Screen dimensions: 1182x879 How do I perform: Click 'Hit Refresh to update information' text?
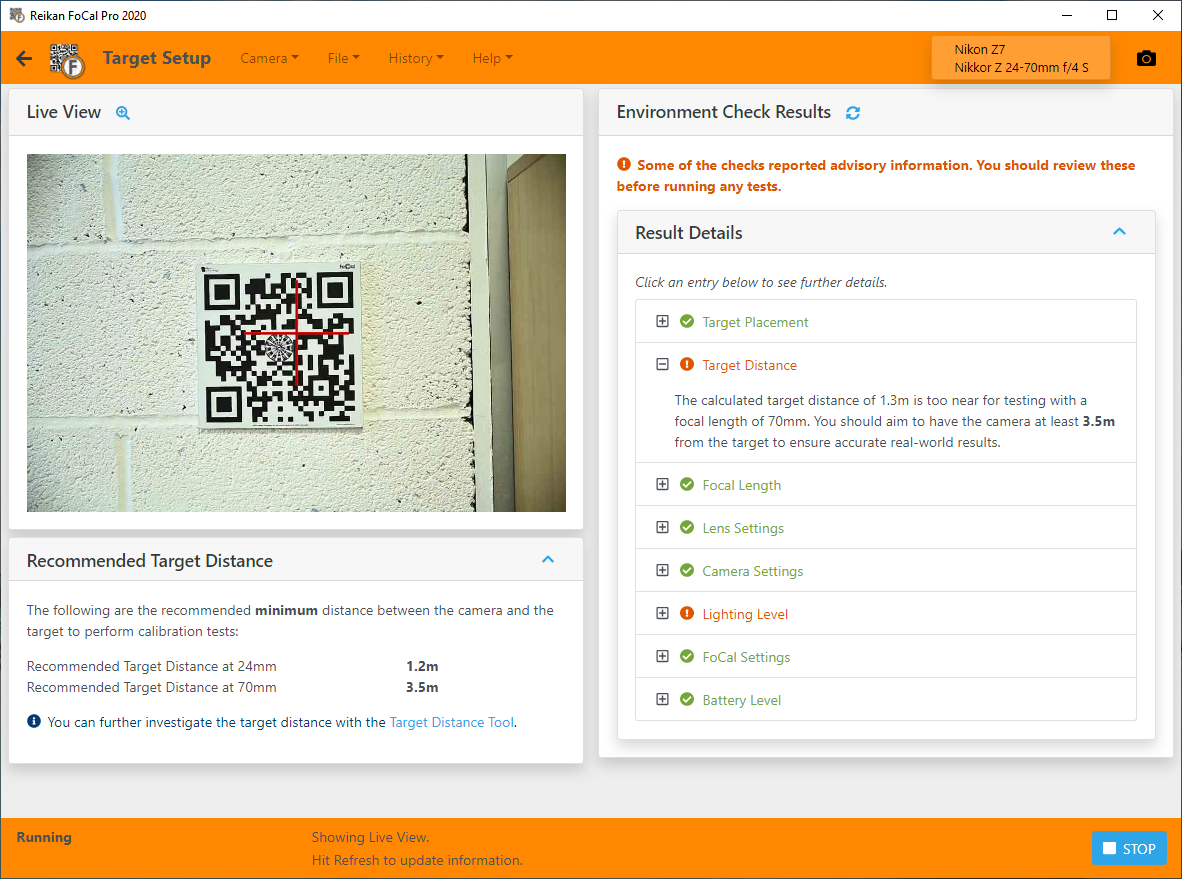pos(417,860)
